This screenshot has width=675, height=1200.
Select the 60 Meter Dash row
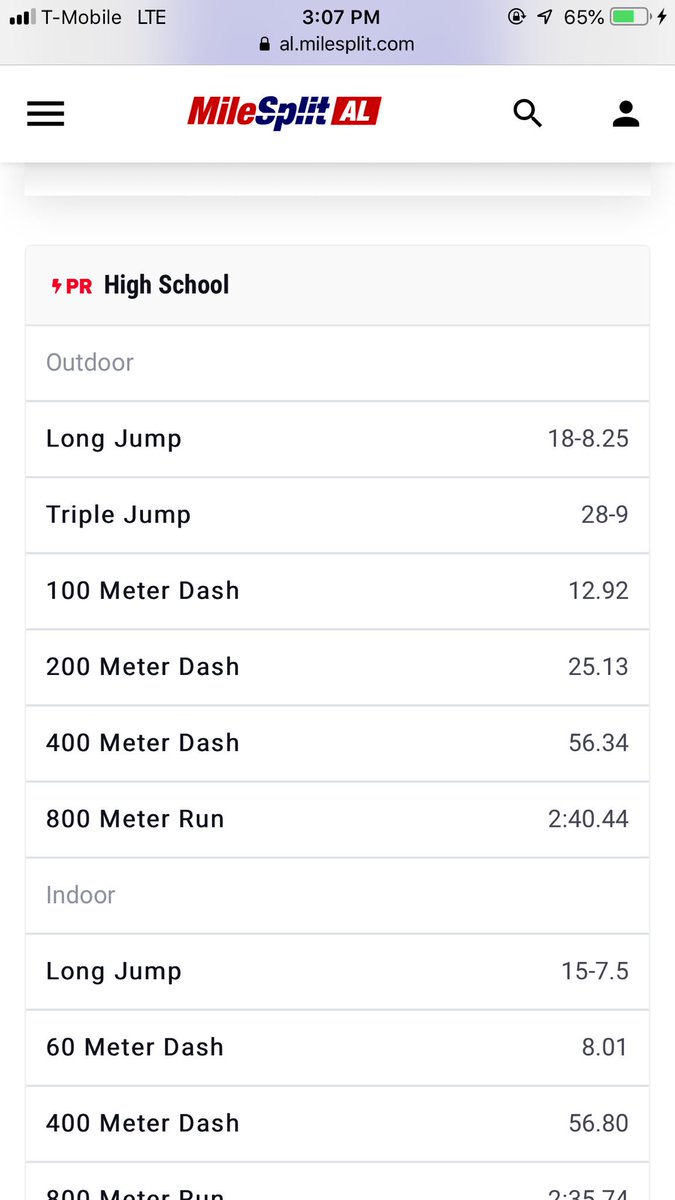(337, 1047)
